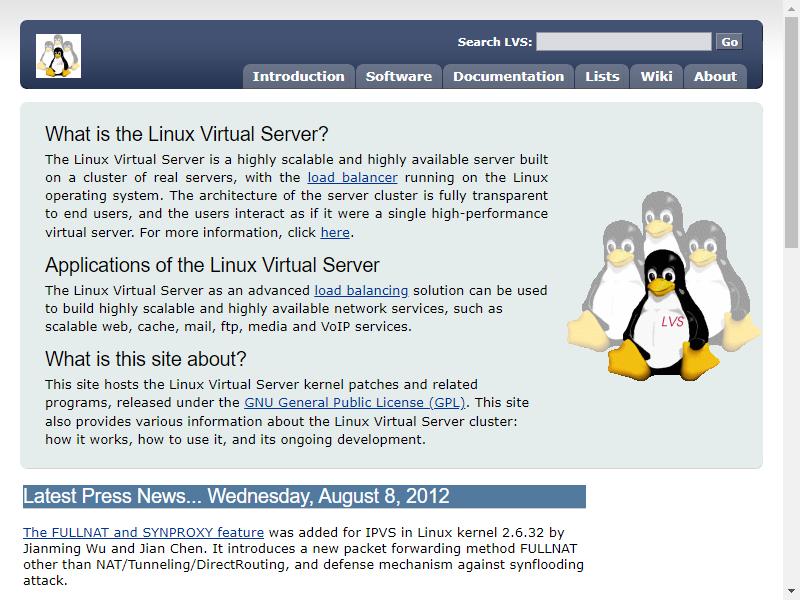Click the large LVS penguins illustration
The width and height of the screenshot is (800, 600).
coord(663,286)
